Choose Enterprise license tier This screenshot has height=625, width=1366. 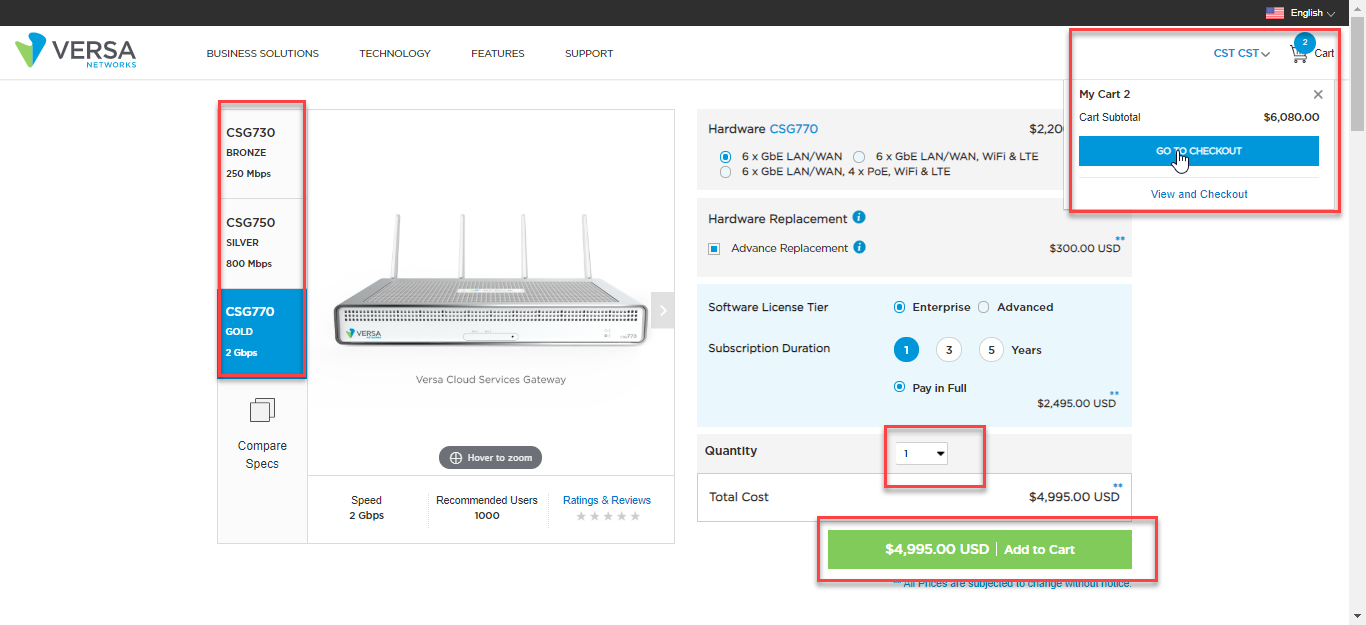pos(899,307)
